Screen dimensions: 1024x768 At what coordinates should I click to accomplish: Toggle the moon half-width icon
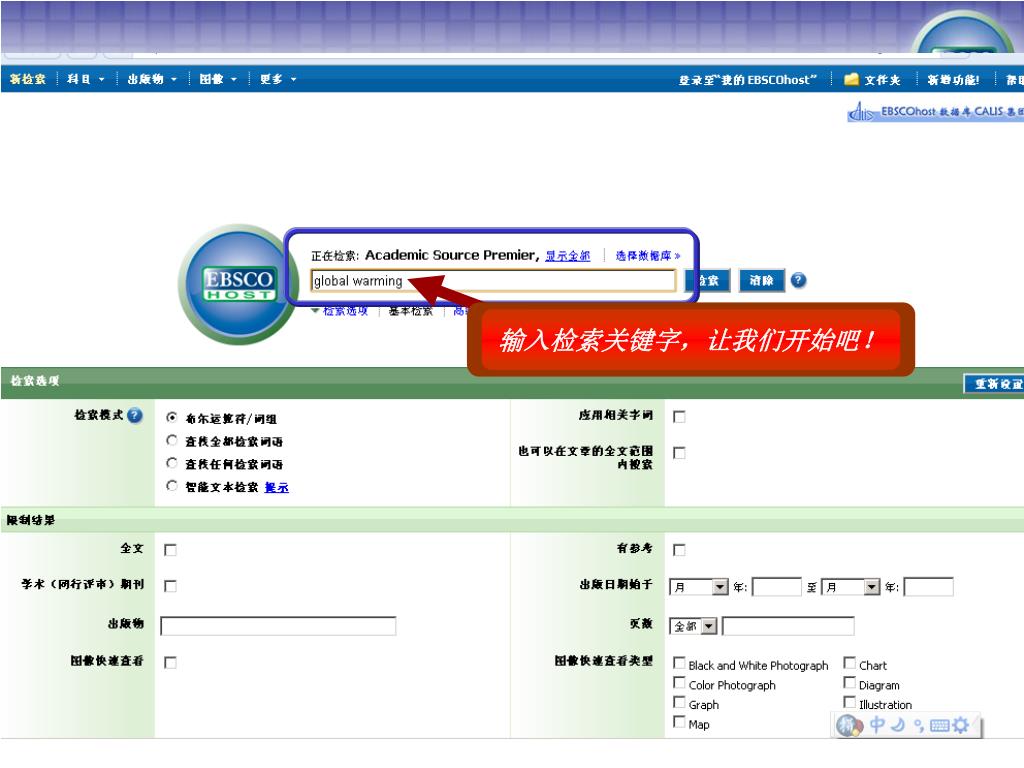[898, 724]
